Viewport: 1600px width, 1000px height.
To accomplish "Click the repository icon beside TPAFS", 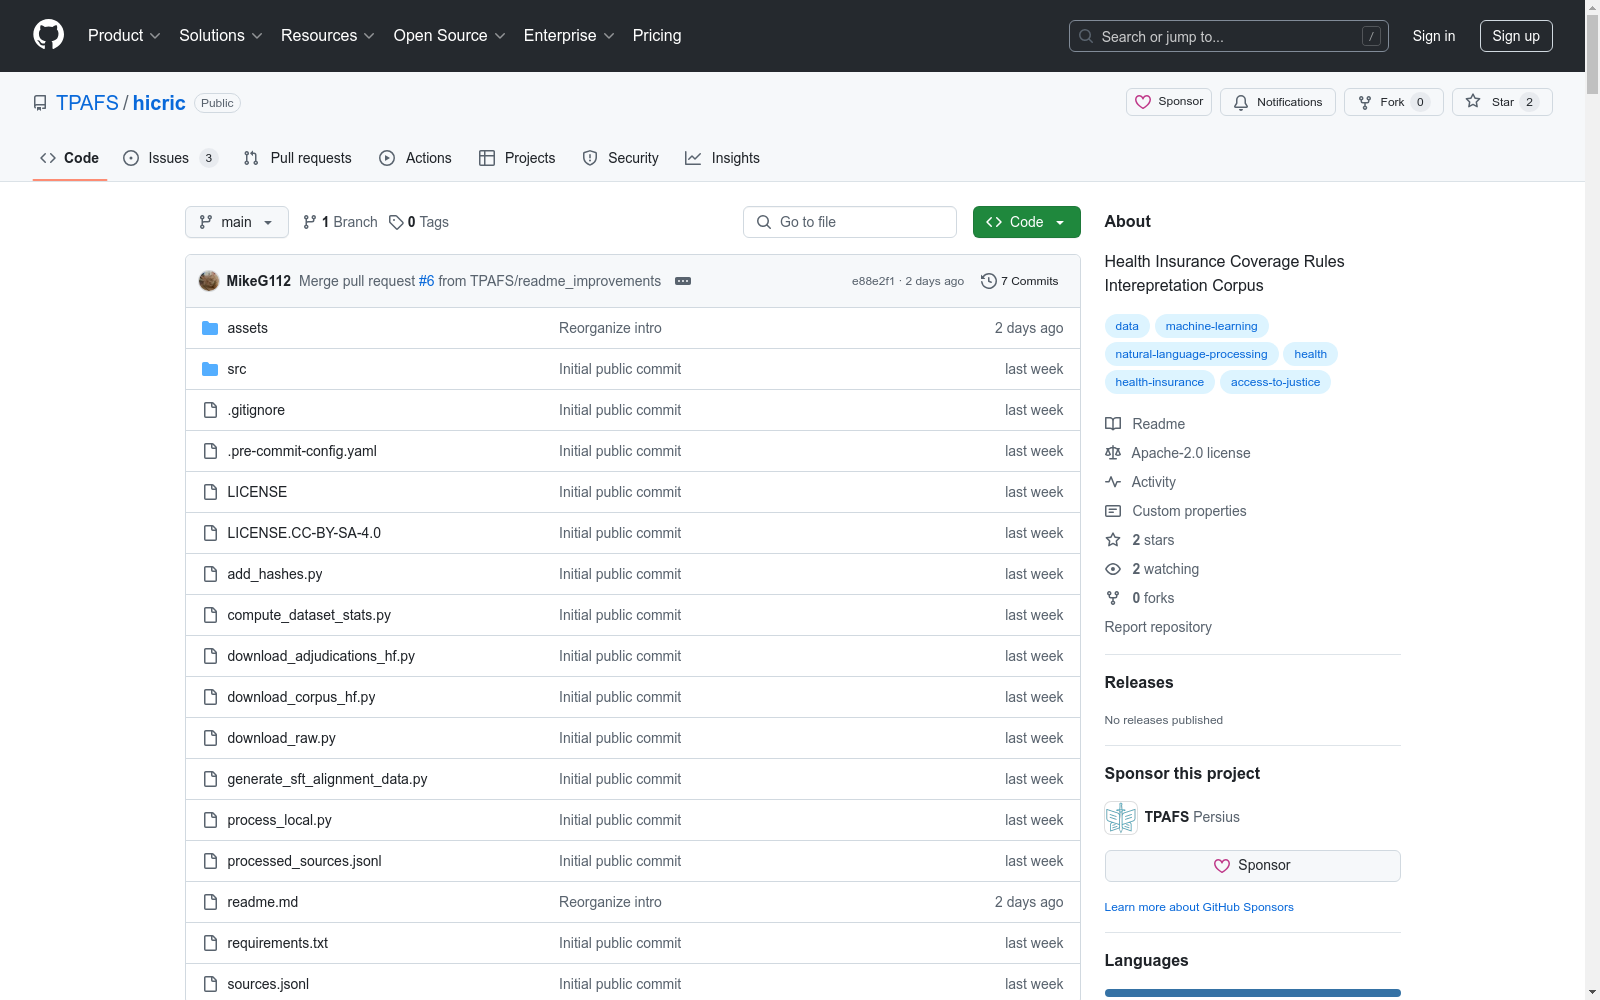I will [x=40, y=103].
